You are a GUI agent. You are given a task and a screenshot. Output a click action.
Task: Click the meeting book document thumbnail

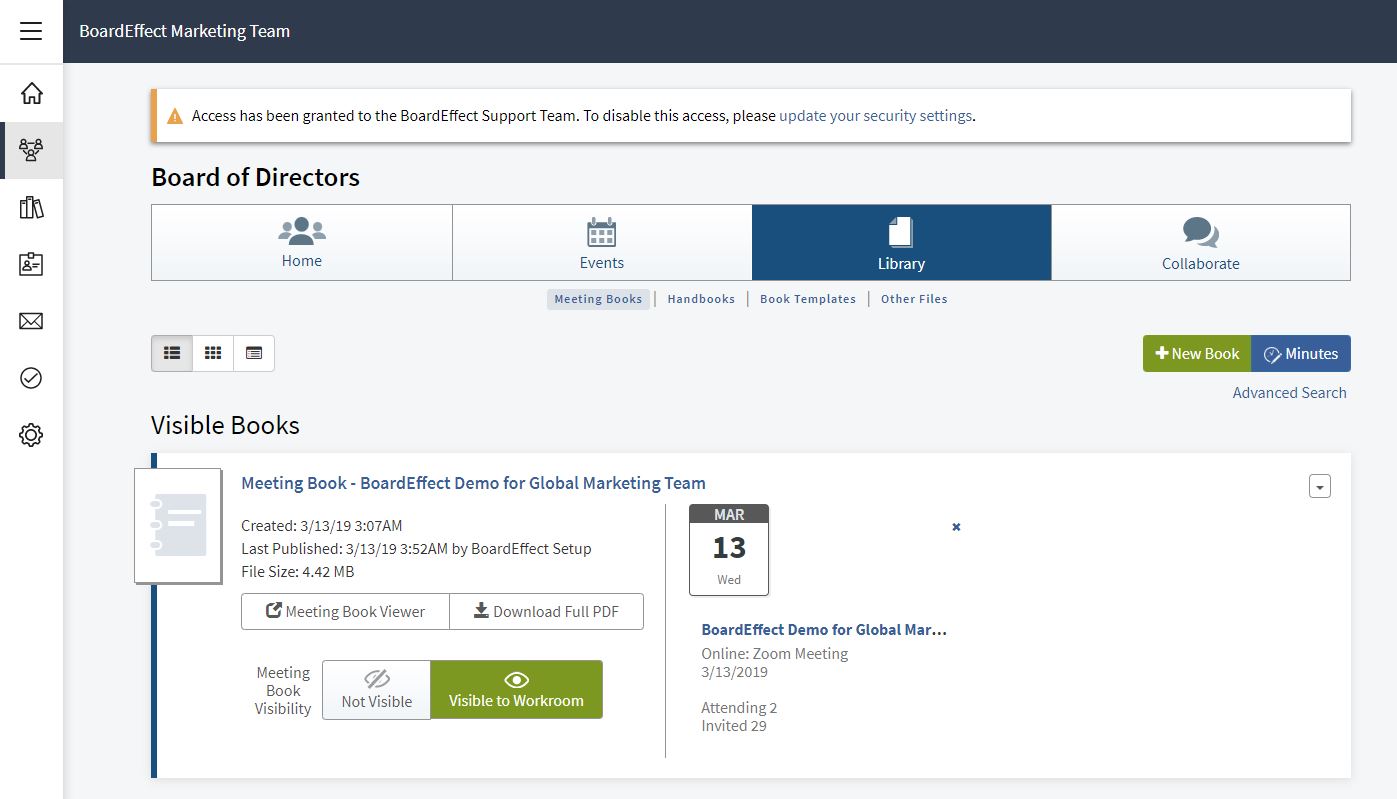(x=178, y=526)
